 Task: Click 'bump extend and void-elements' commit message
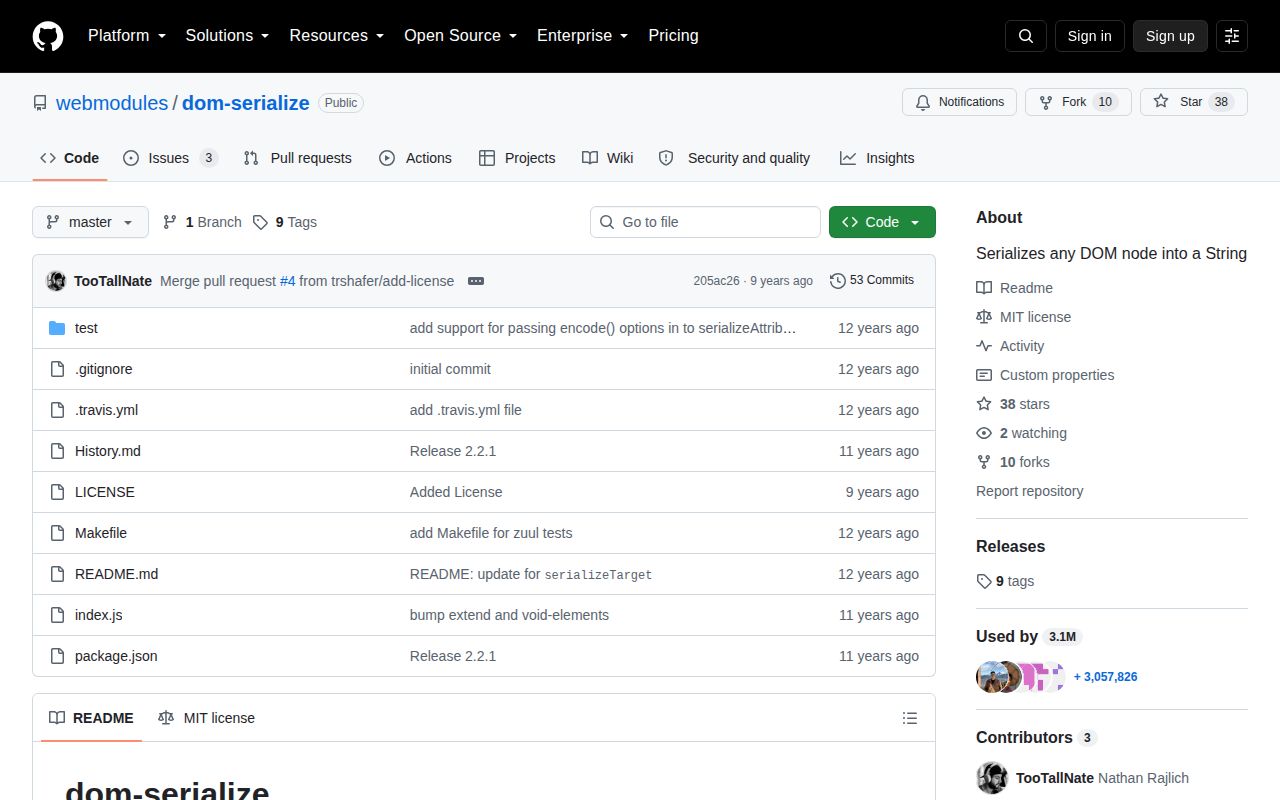pyautogui.click(x=509, y=615)
